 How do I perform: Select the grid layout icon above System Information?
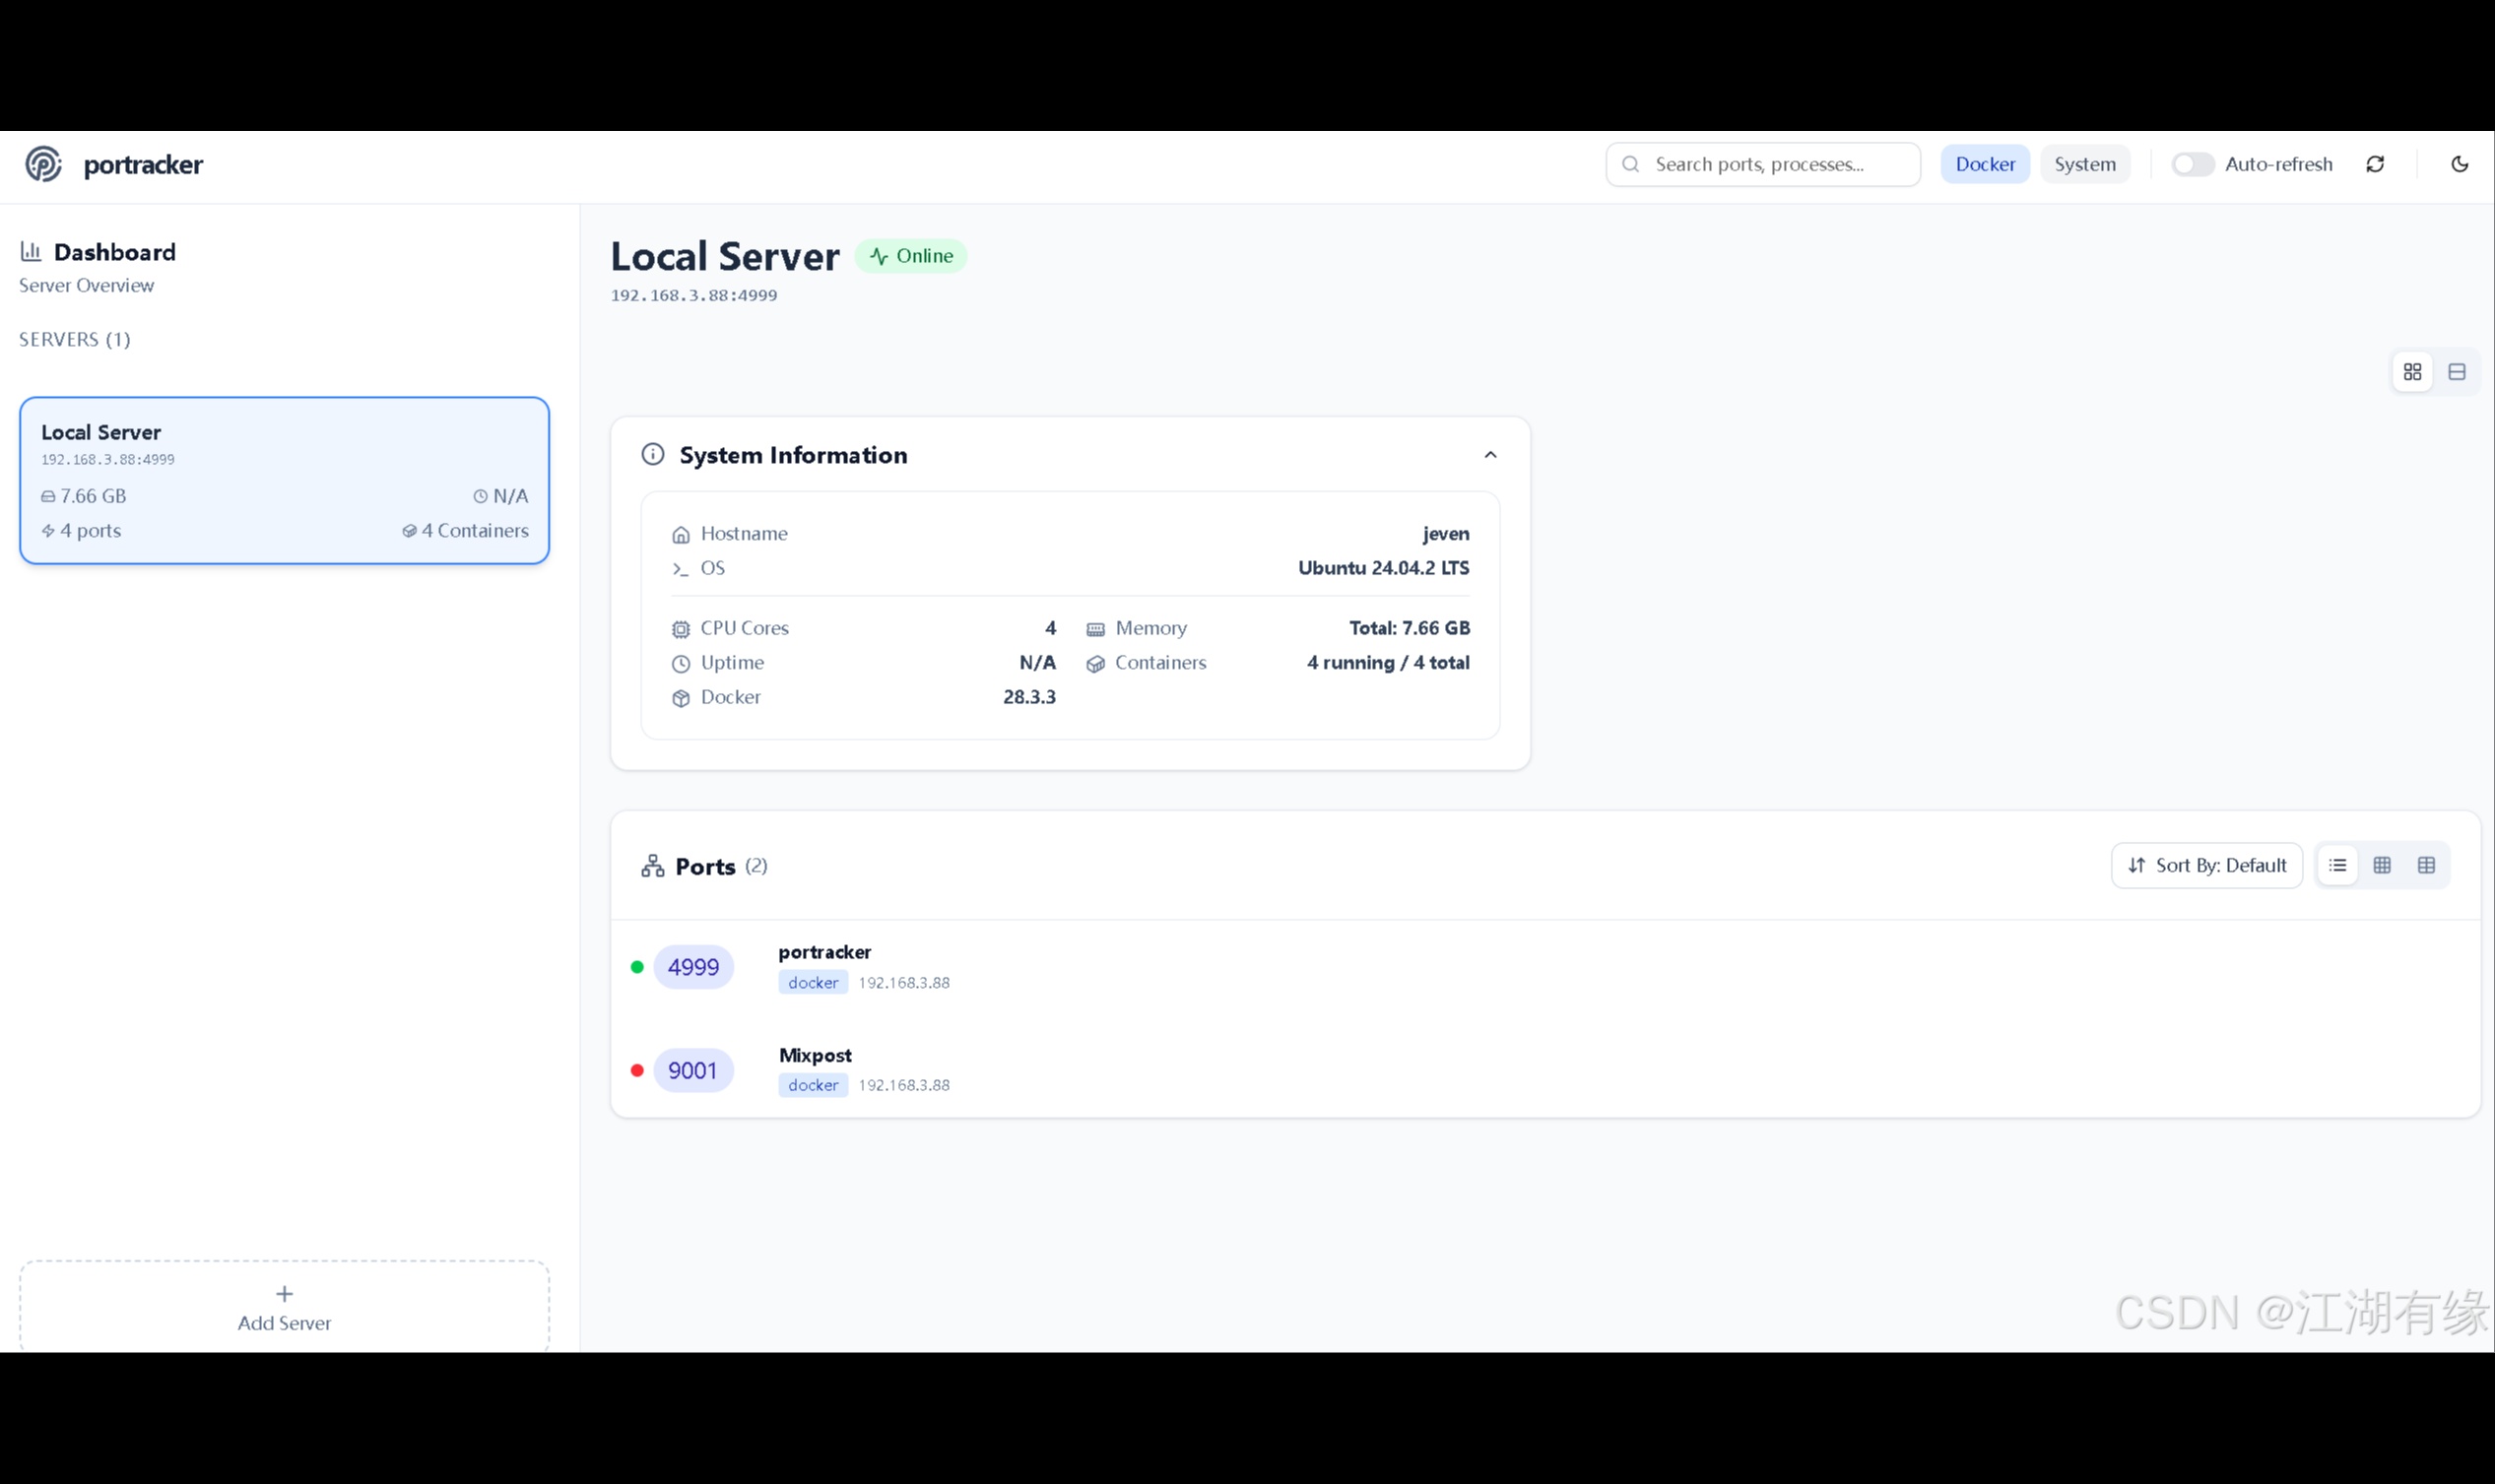click(2412, 372)
